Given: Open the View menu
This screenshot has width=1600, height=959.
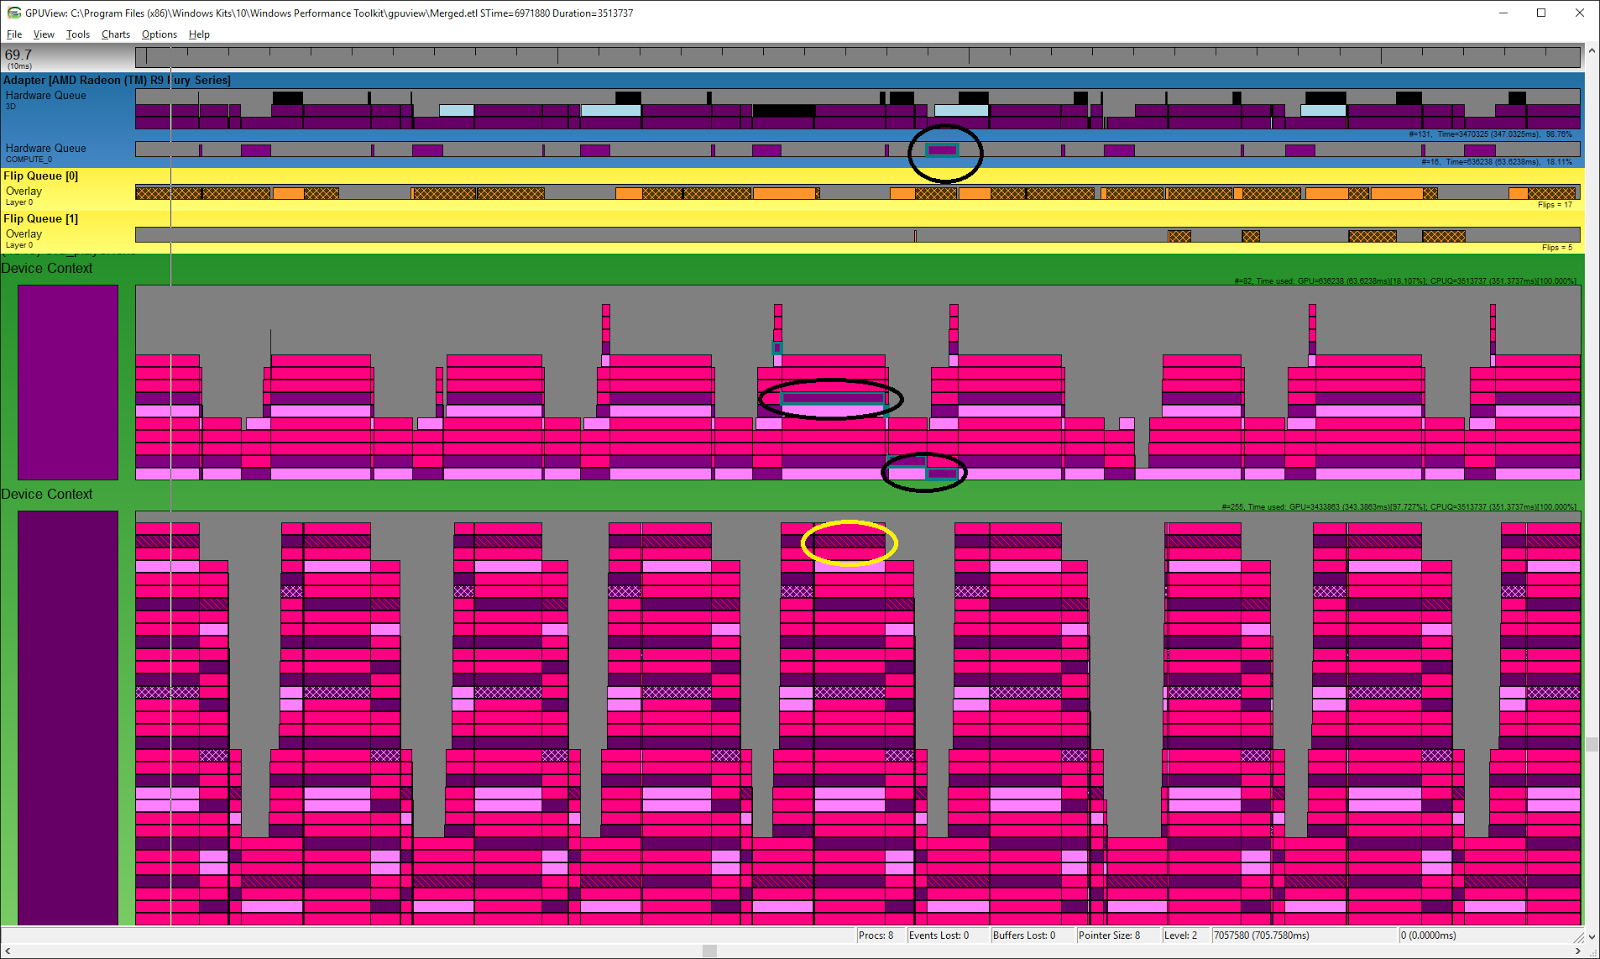Looking at the screenshot, I should pyautogui.click(x=44, y=34).
